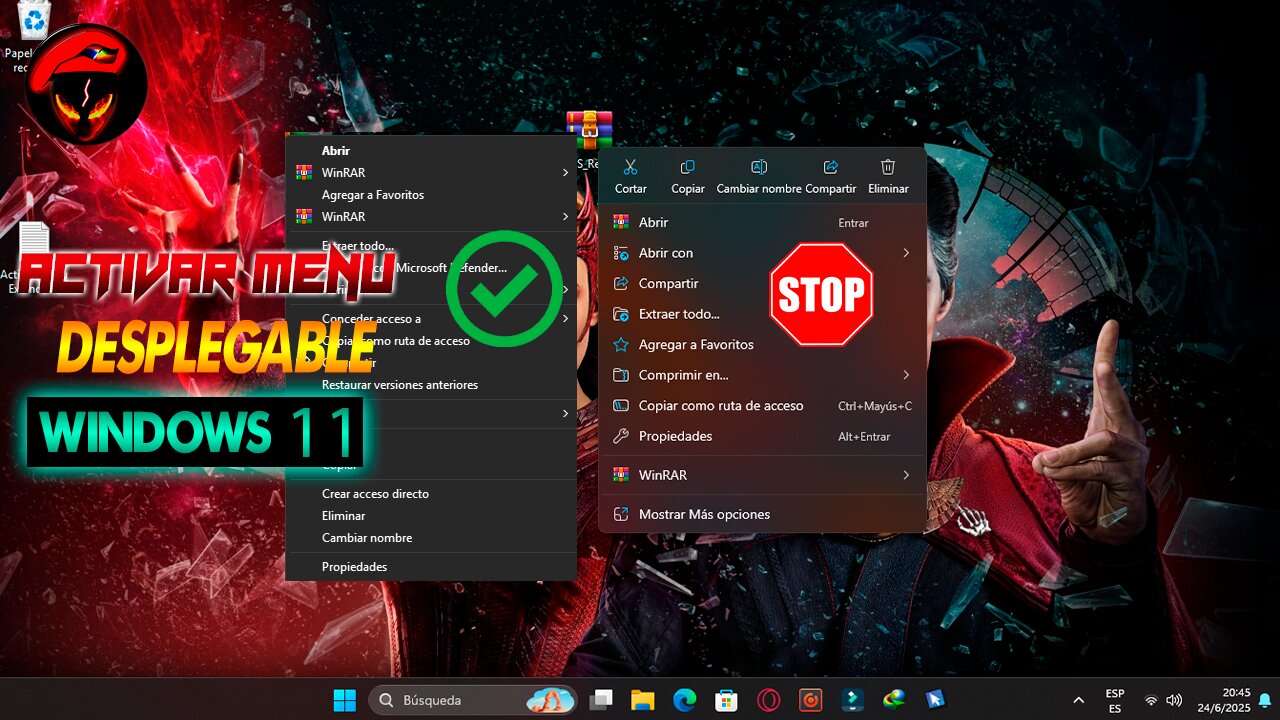Image resolution: width=1280 pixels, height=720 pixels.
Task: Click the Abrir con icon
Action: tap(621, 253)
